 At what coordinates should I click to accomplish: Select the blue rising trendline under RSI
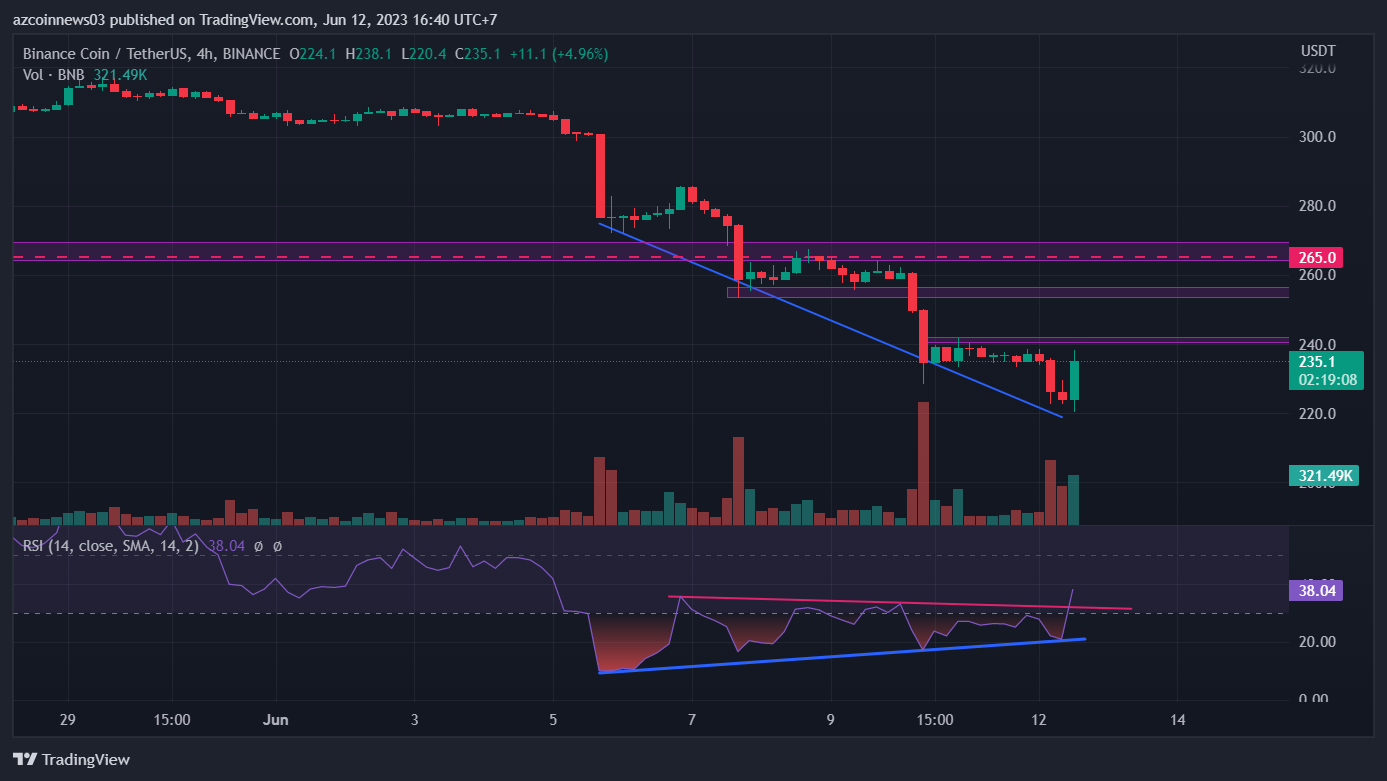tap(842, 655)
